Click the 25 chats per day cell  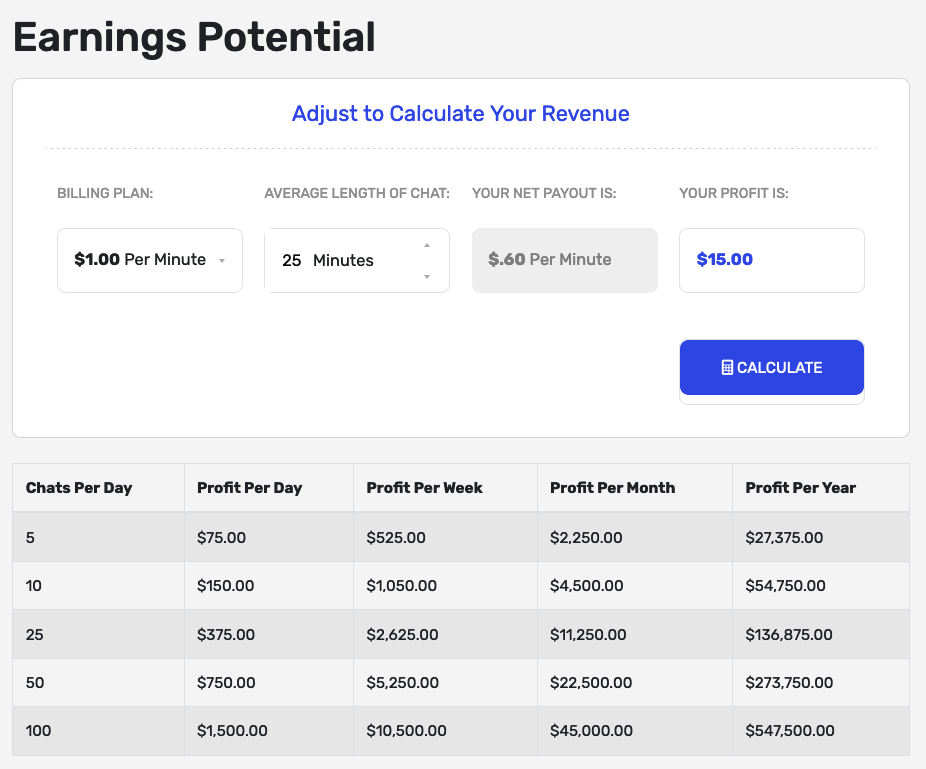tap(98, 634)
